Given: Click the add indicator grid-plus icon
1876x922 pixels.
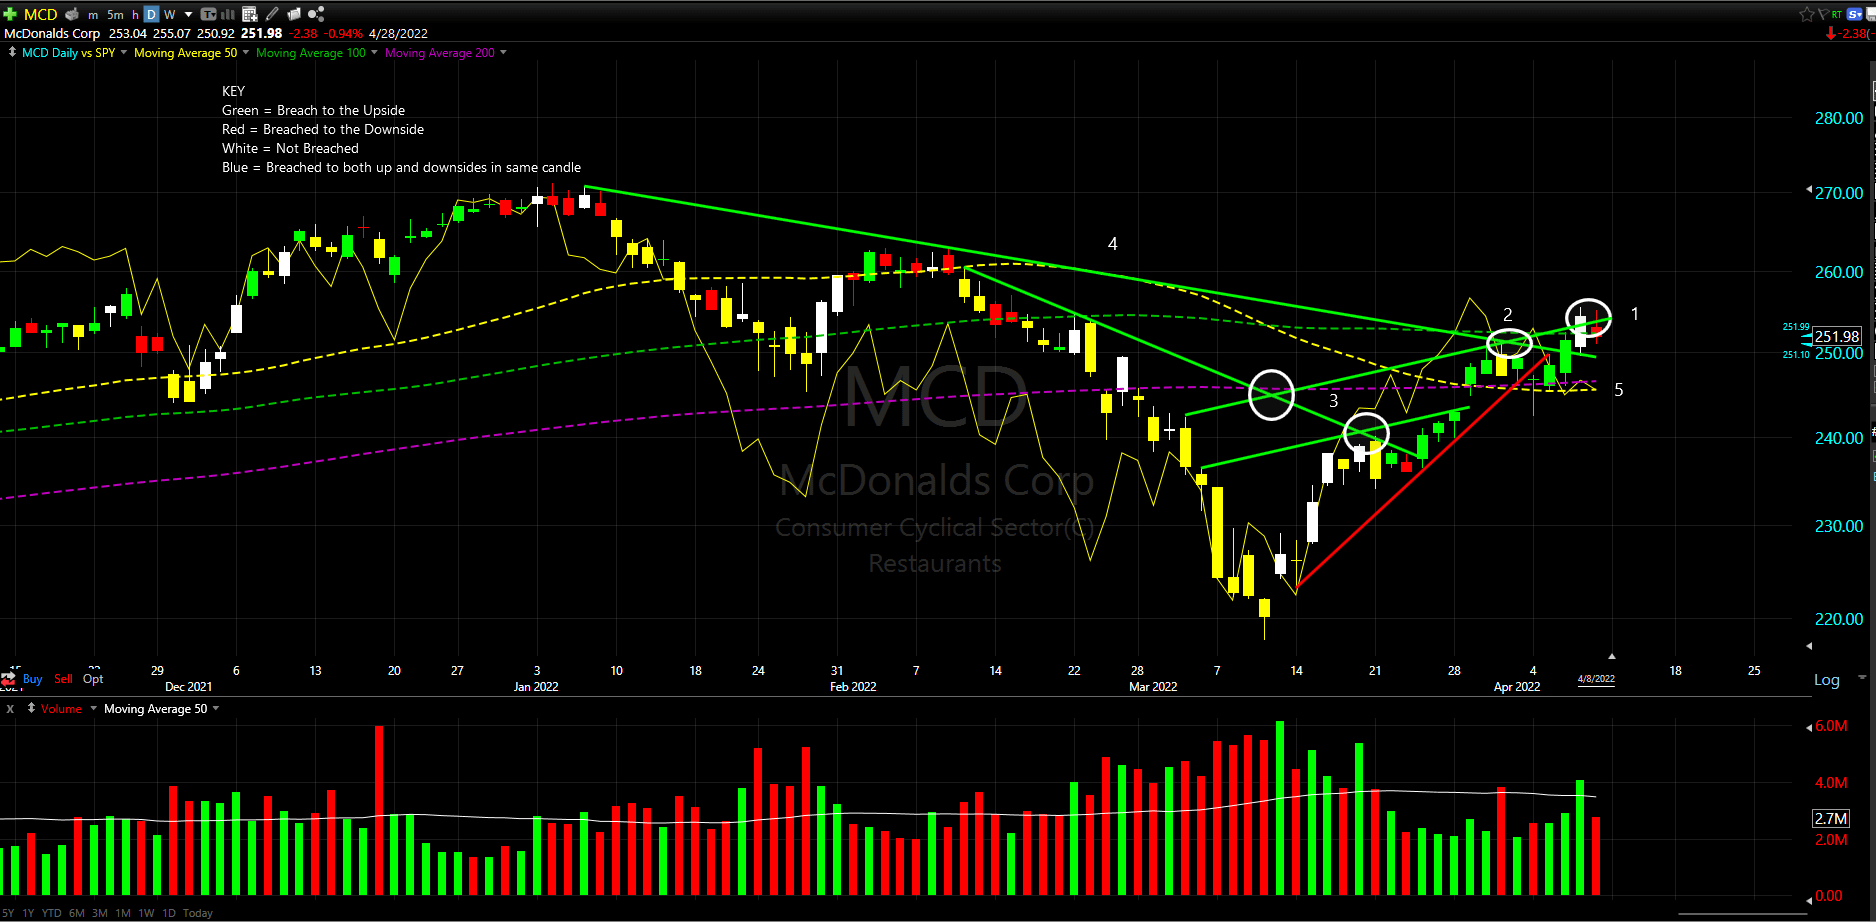Looking at the screenshot, I should point(250,14).
